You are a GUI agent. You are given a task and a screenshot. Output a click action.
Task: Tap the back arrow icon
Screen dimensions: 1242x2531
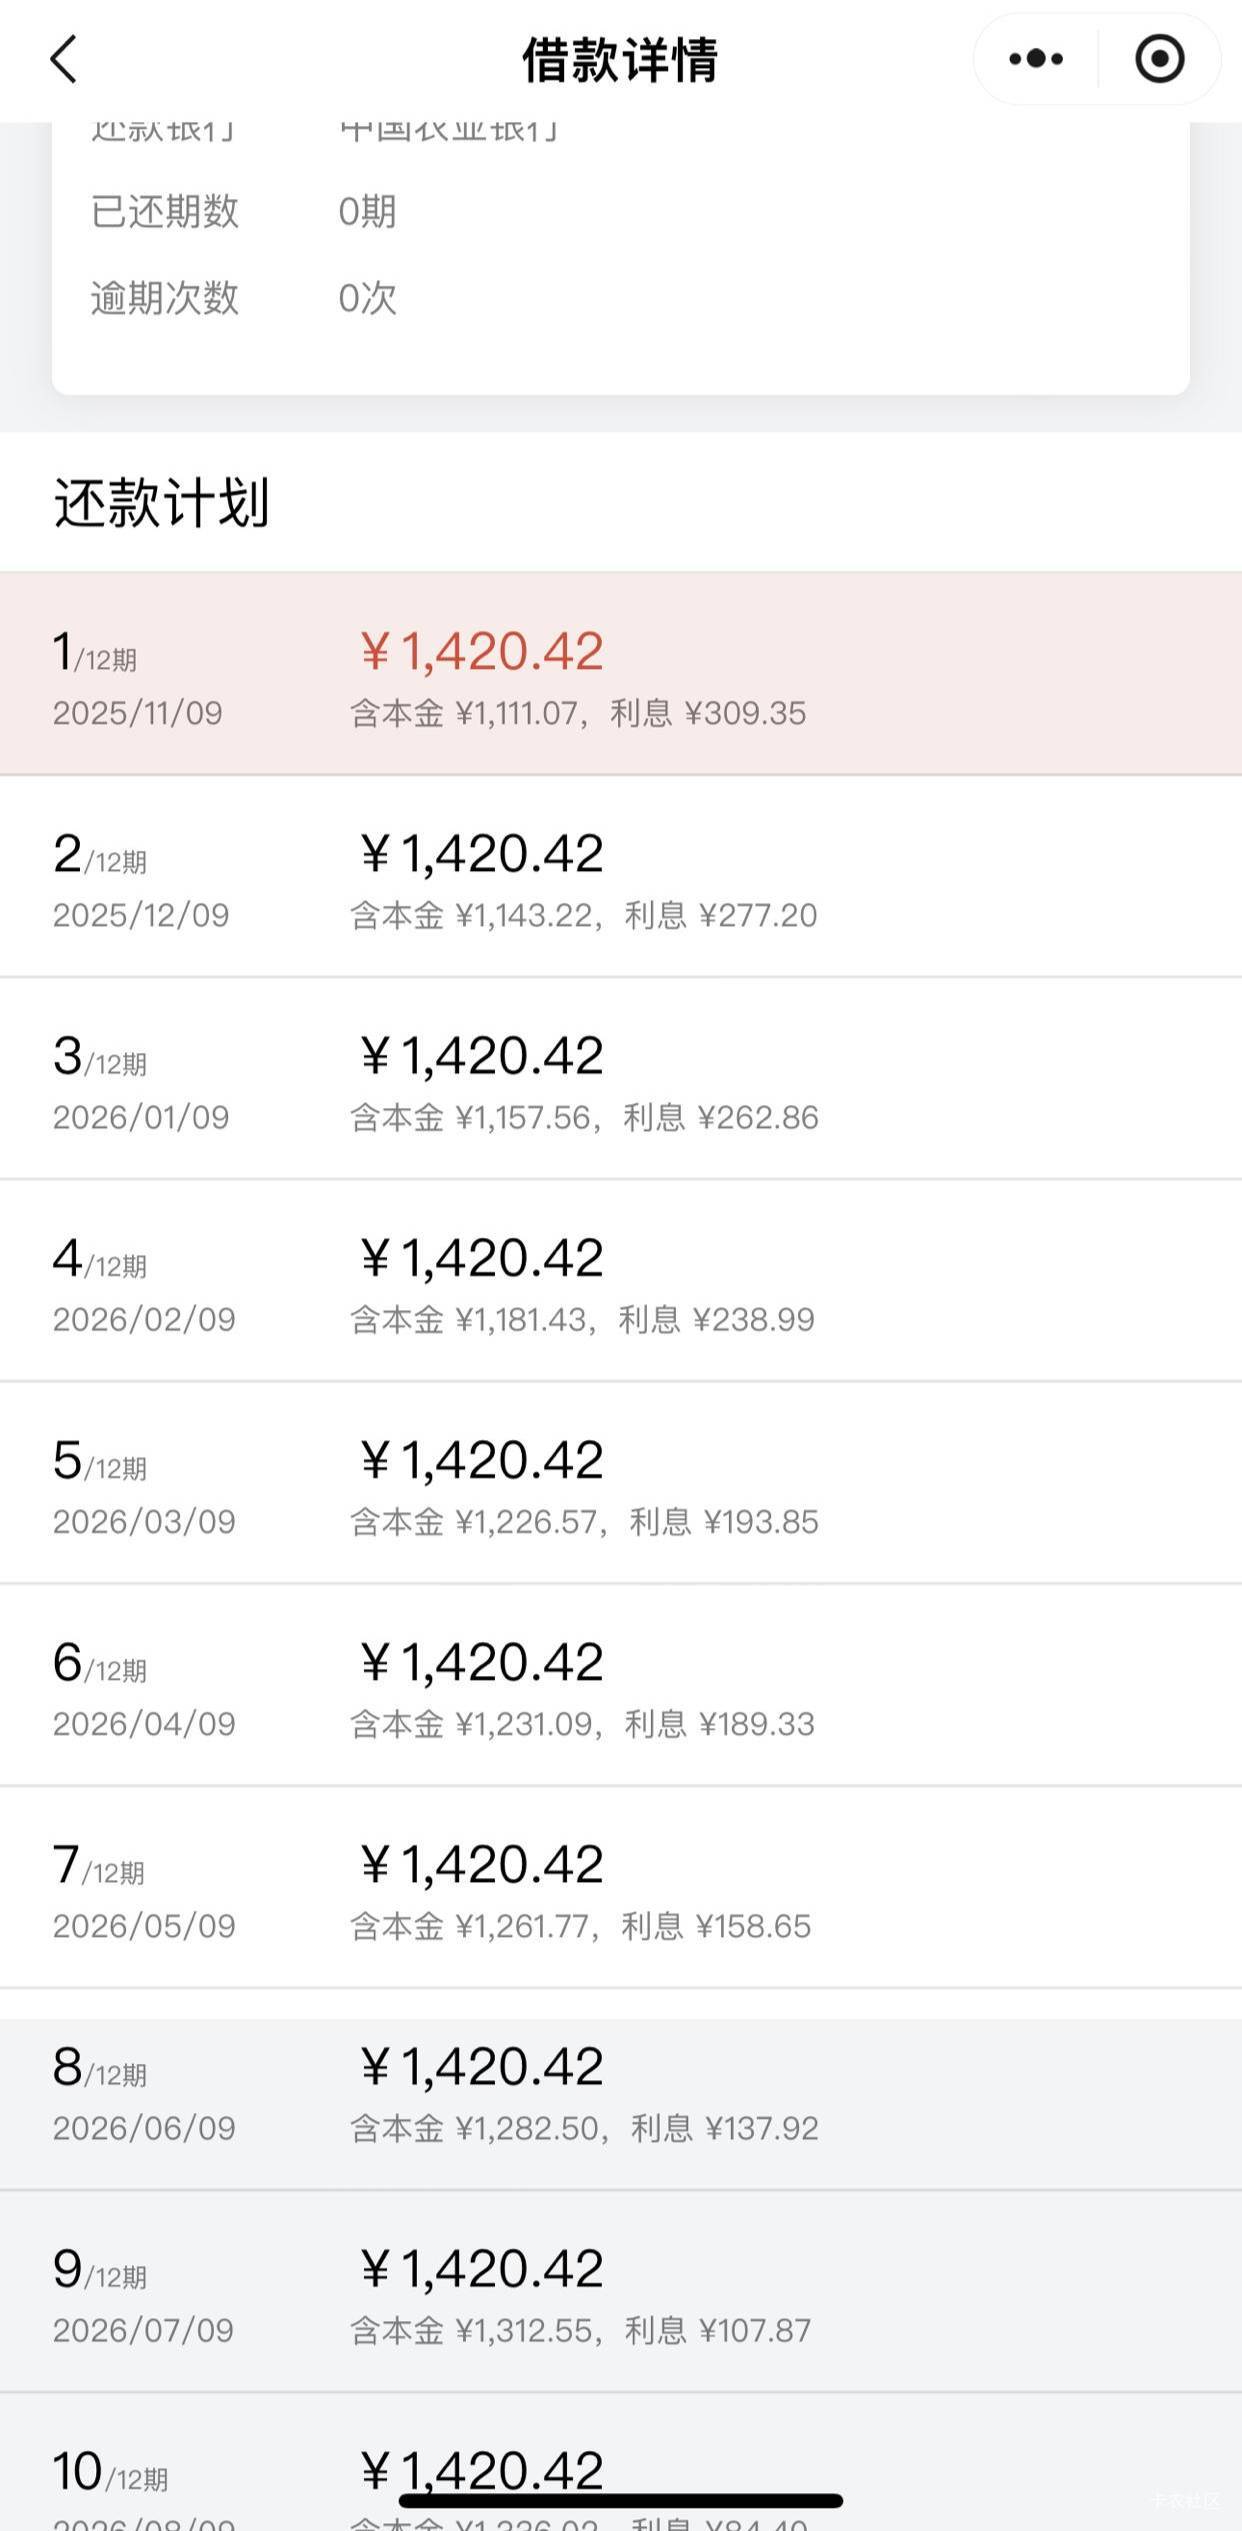[x=64, y=59]
